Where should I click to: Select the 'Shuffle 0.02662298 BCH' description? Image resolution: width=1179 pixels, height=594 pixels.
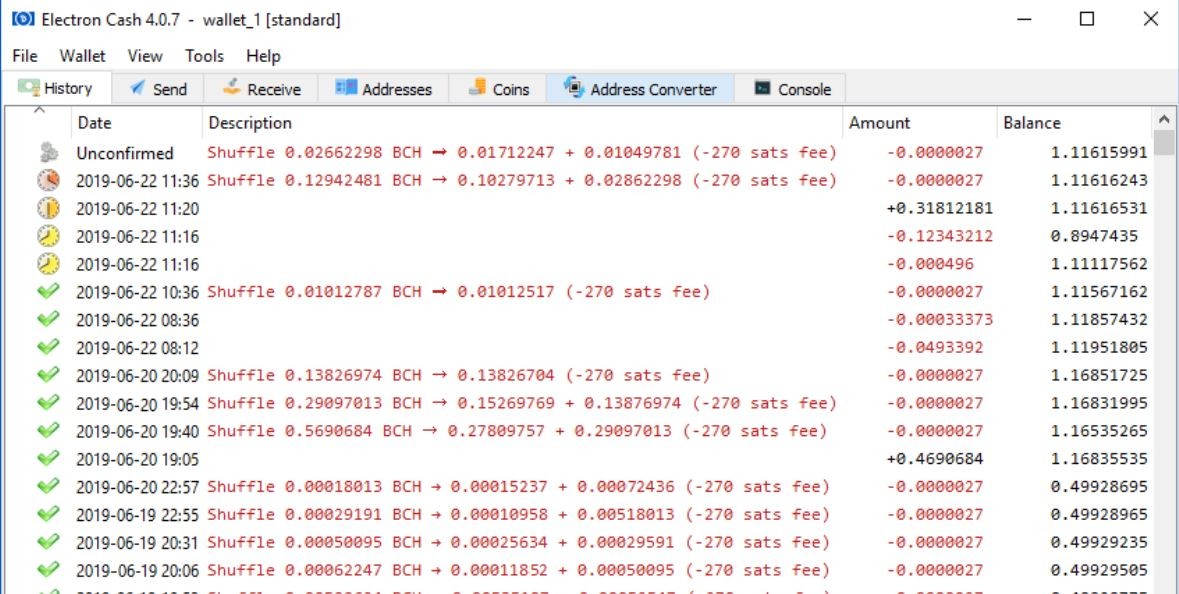pos(522,153)
